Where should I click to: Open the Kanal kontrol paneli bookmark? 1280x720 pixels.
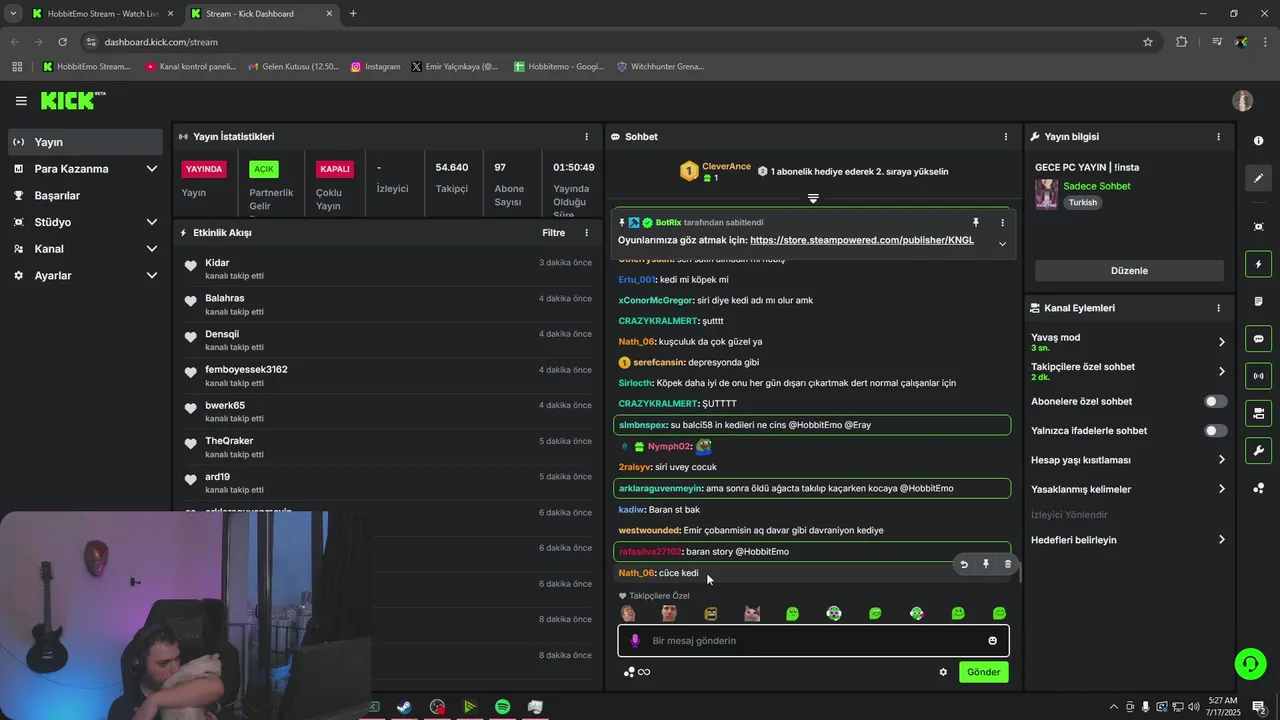tap(190, 67)
